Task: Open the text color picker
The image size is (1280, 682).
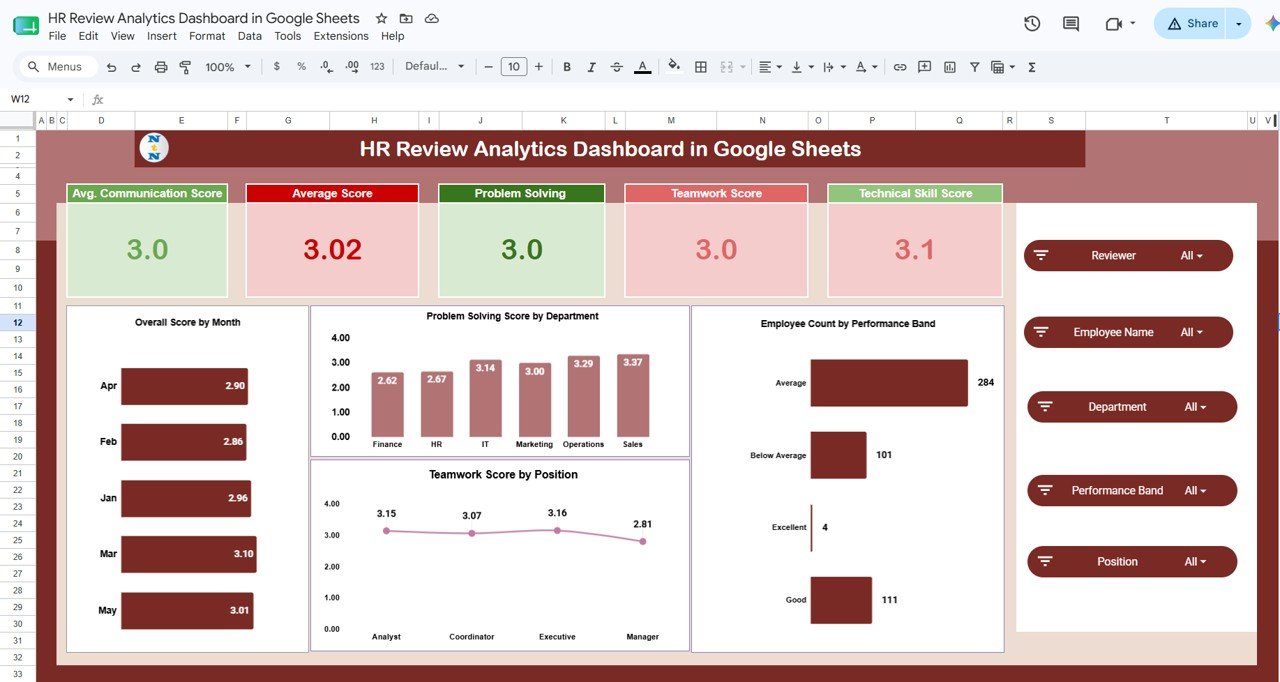Action: click(x=643, y=67)
